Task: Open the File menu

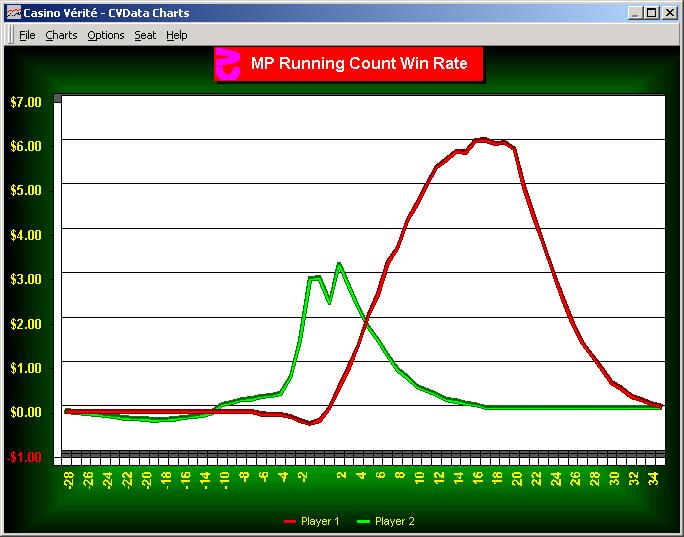Action: 27,35
